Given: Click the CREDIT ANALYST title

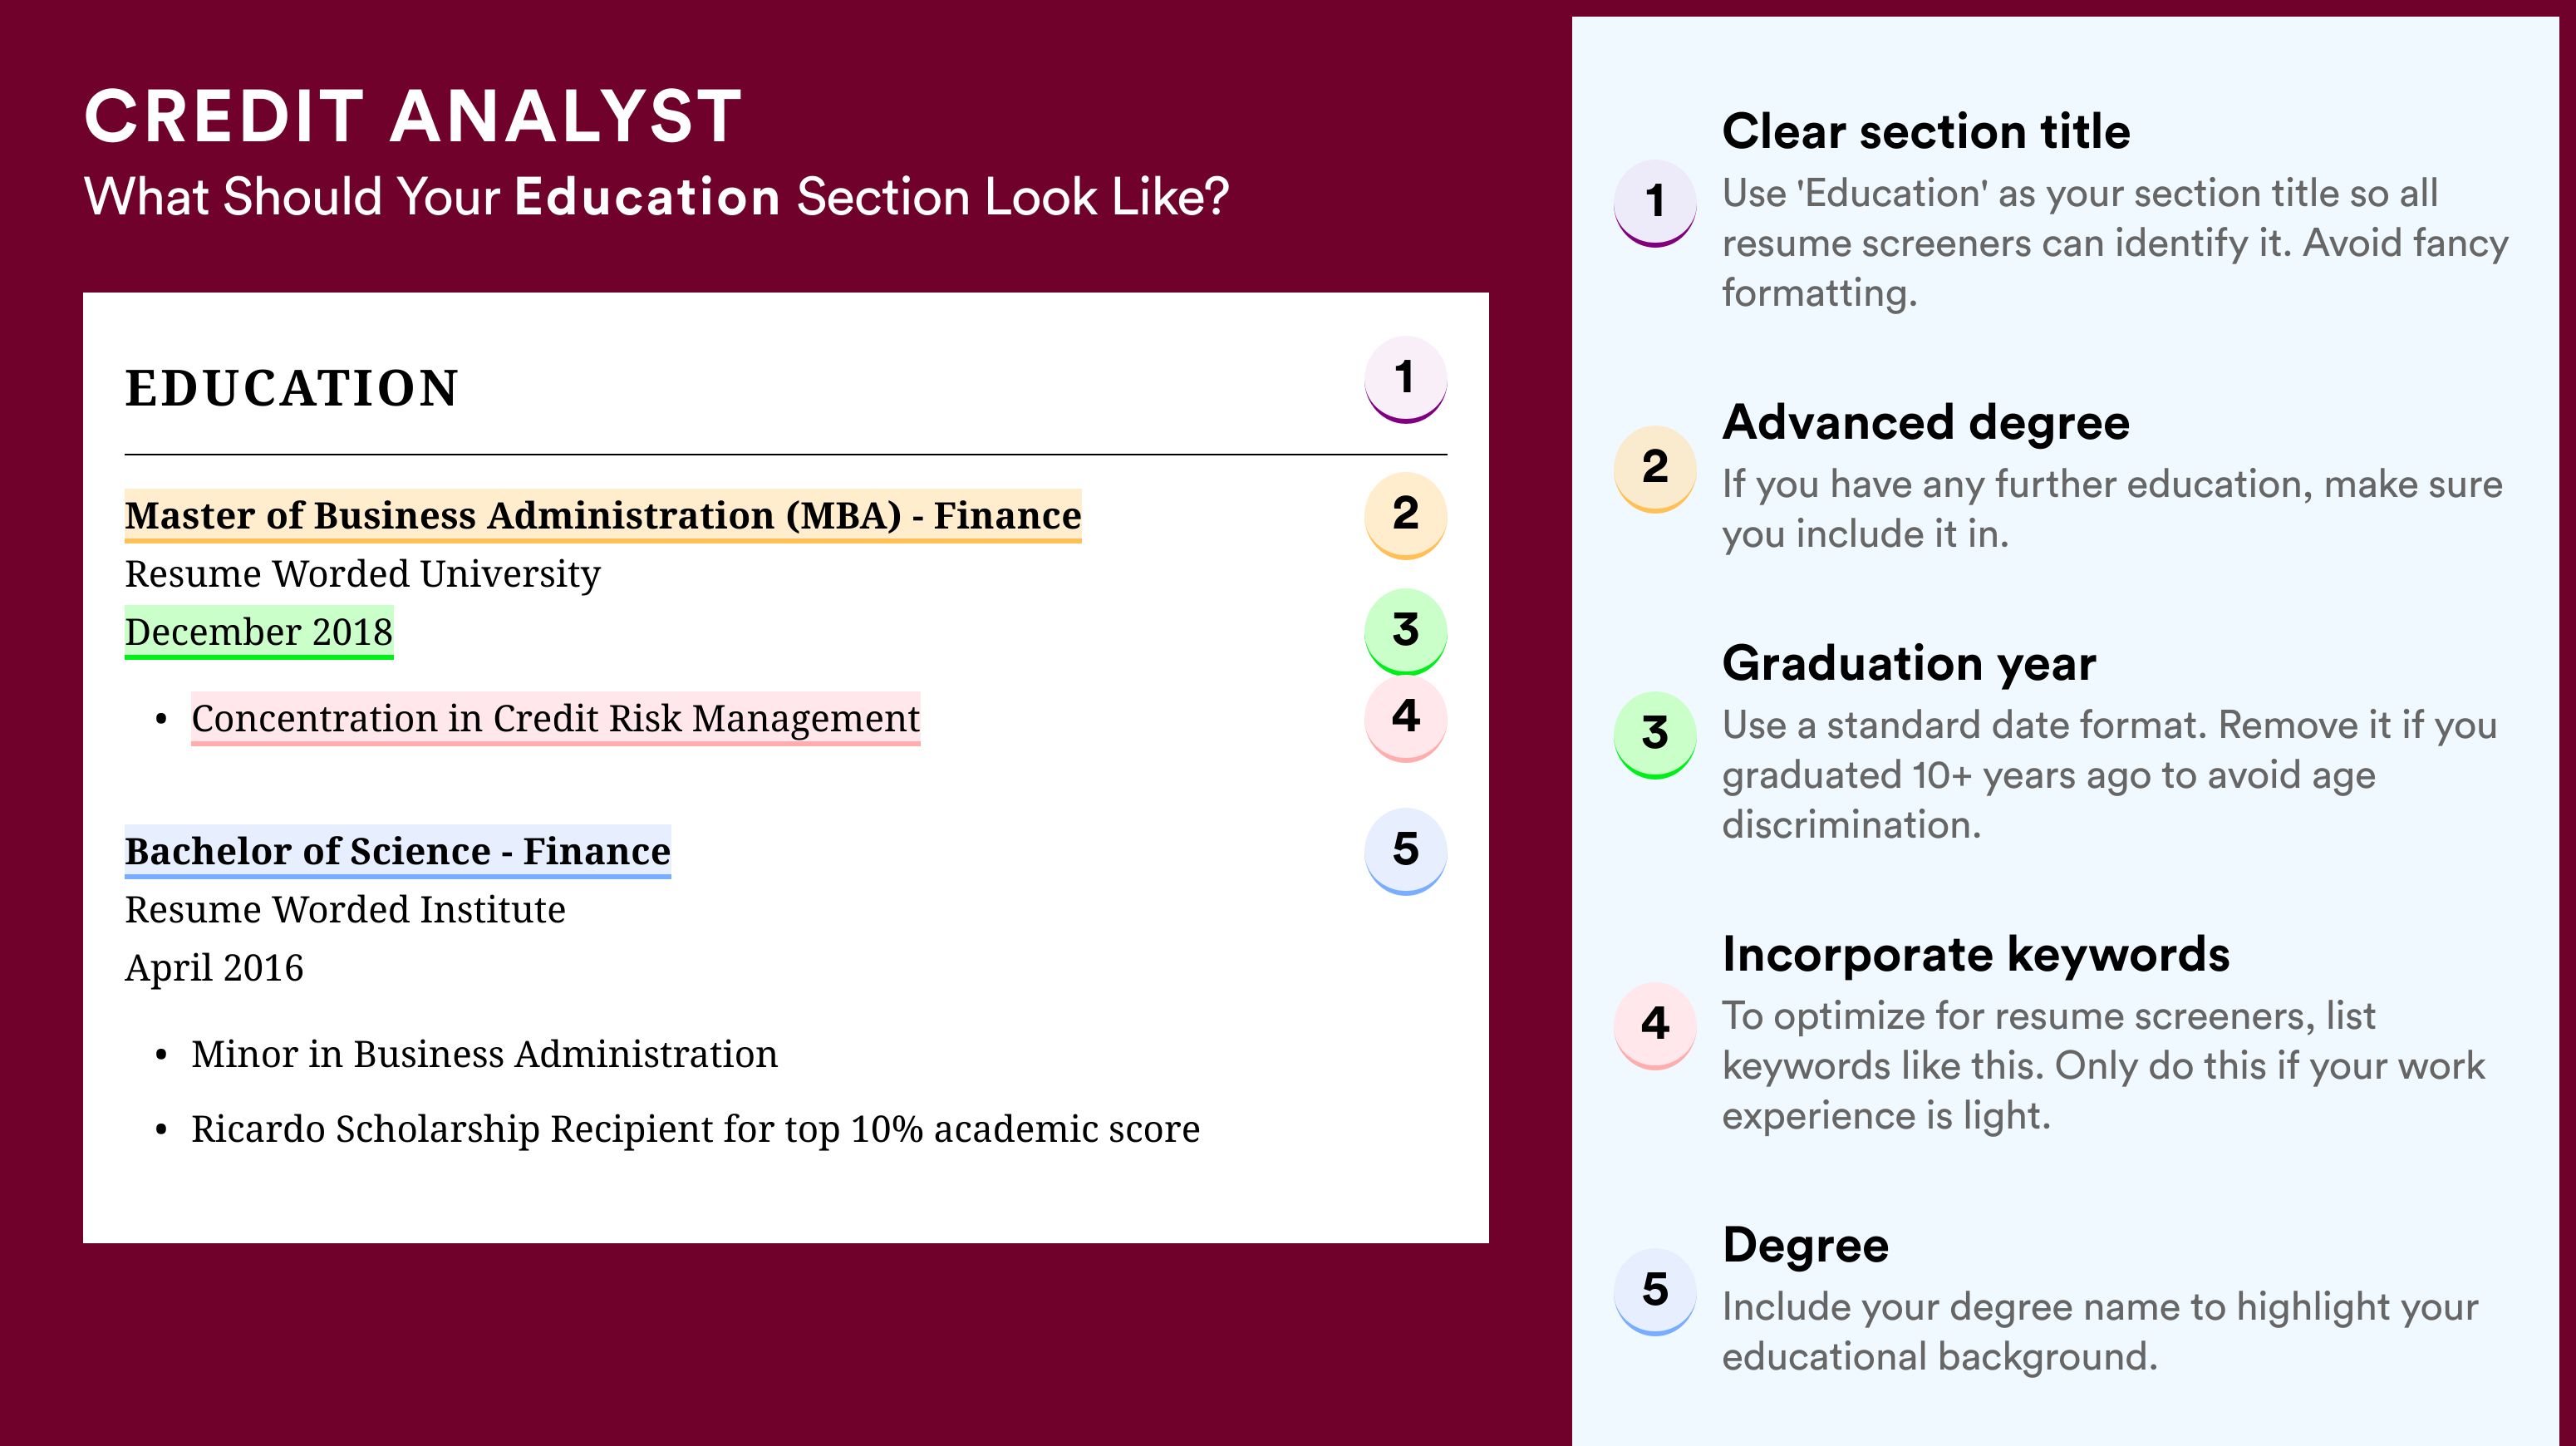Looking at the screenshot, I should (413, 116).
